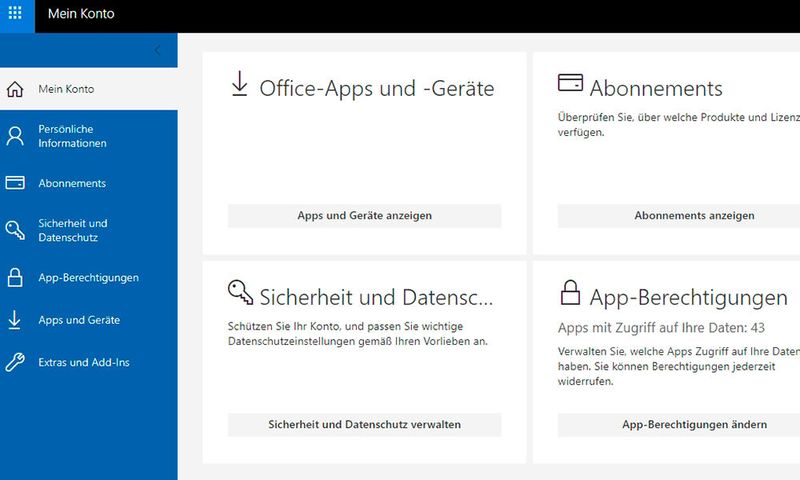Screen dimensions: 800x480
Task: Click the wrench icon for Extras und Add-Ins
Action: click(15, 362)
